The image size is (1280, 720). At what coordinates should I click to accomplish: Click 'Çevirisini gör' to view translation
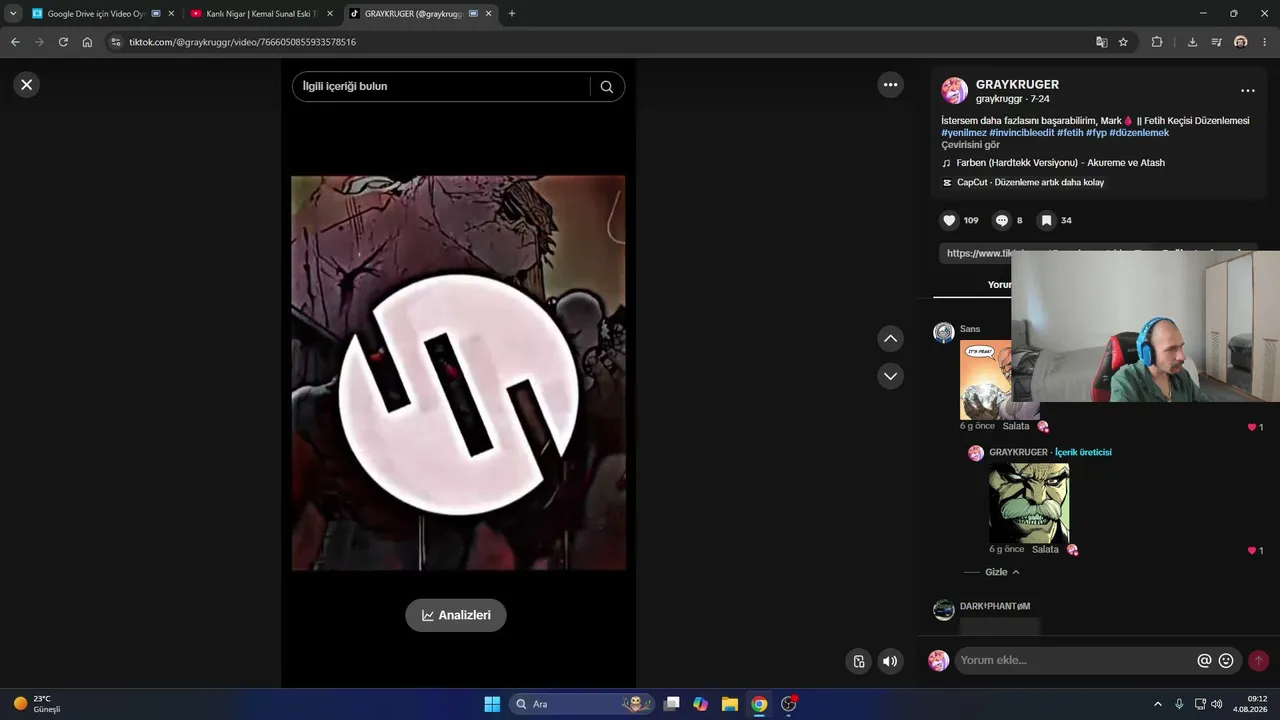coord(970,145)
